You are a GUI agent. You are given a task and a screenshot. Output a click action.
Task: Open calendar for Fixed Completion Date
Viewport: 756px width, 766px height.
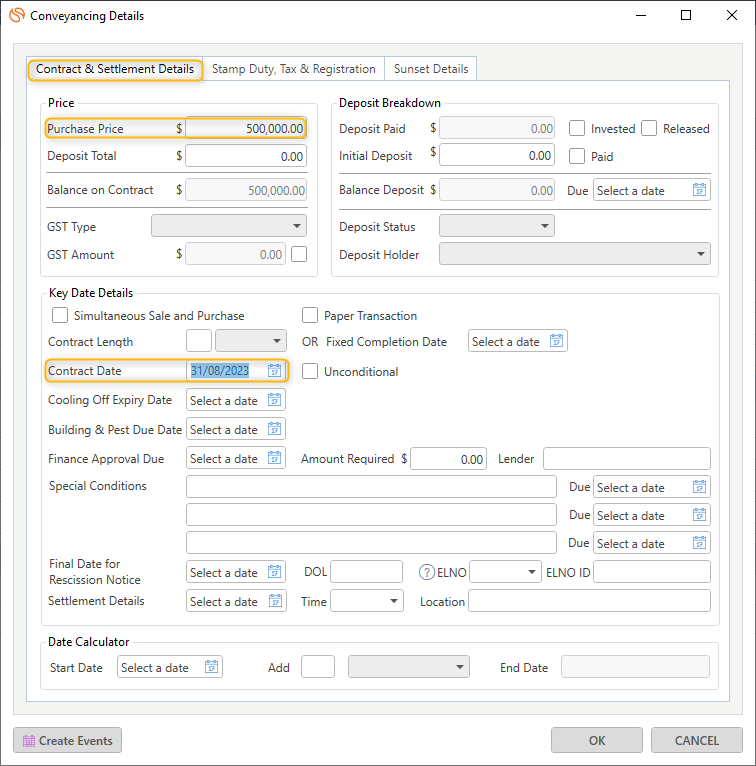(556, 341)
